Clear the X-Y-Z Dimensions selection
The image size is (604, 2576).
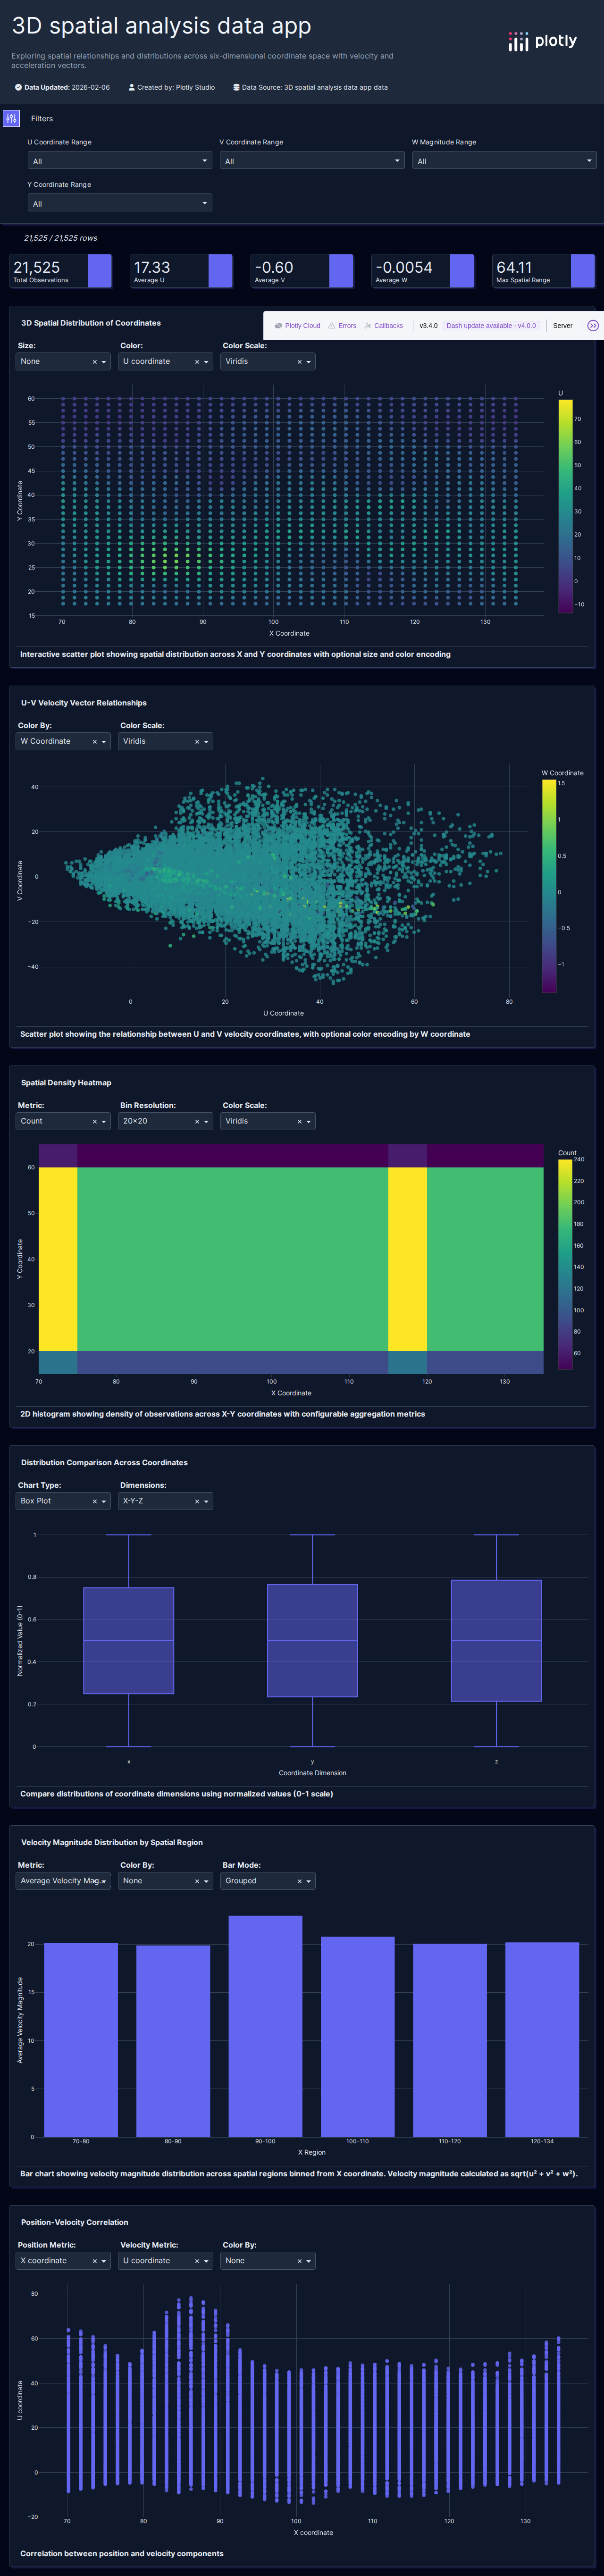[197, 1502]
